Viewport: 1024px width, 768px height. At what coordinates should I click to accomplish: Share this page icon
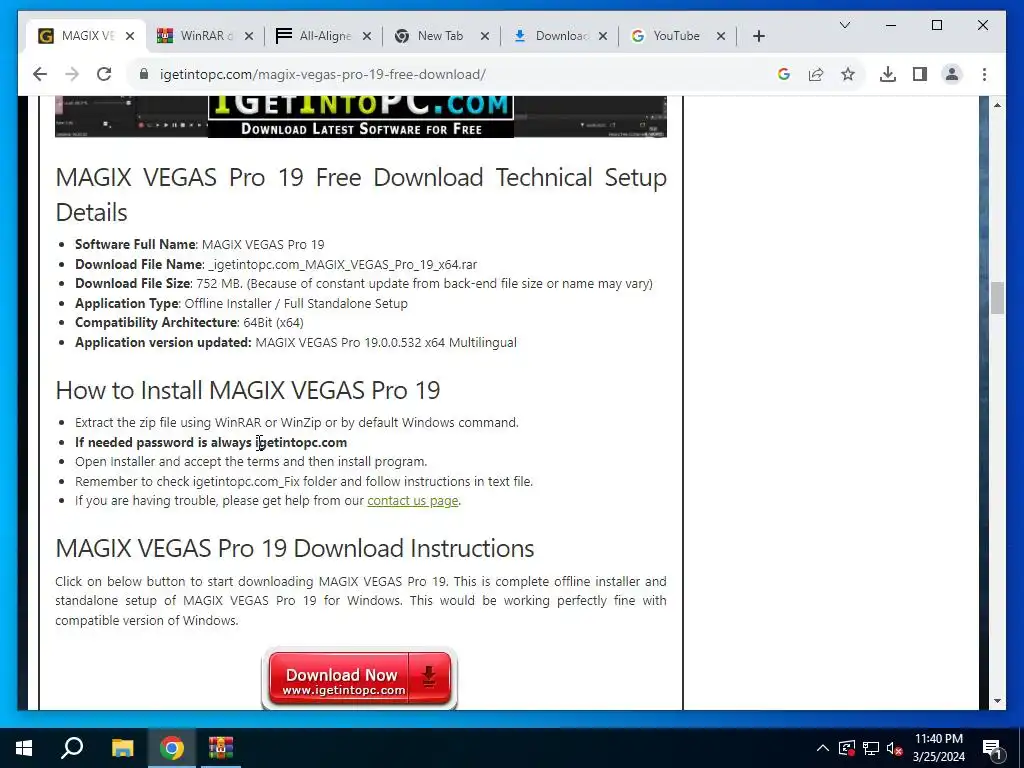pos(816,74)
